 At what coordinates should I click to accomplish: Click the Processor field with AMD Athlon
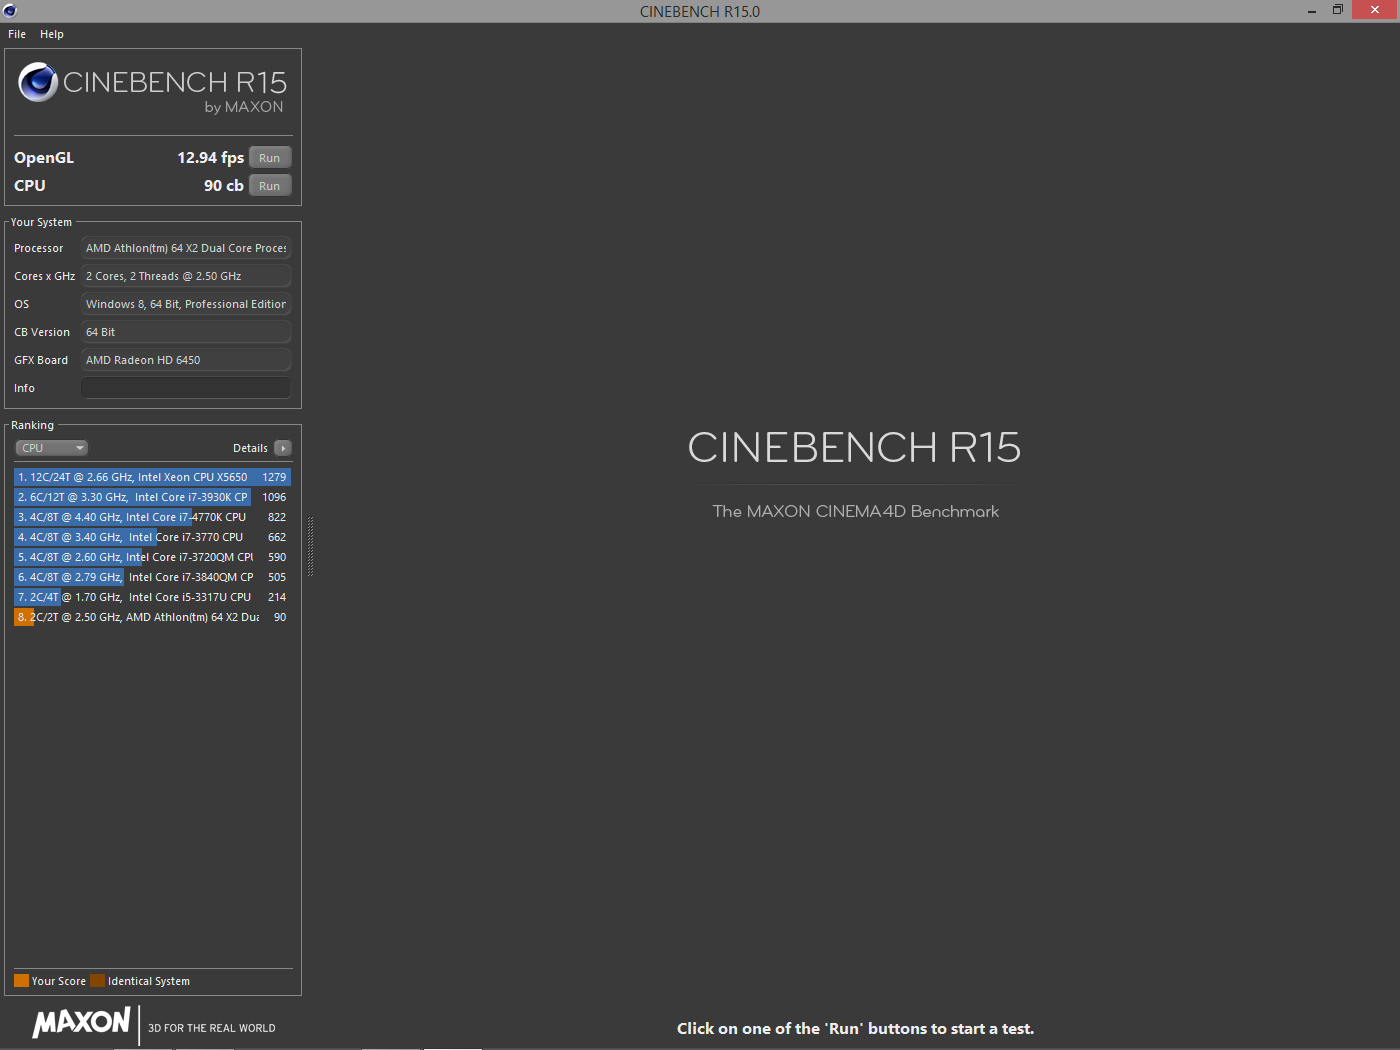(x=186, y=248)
